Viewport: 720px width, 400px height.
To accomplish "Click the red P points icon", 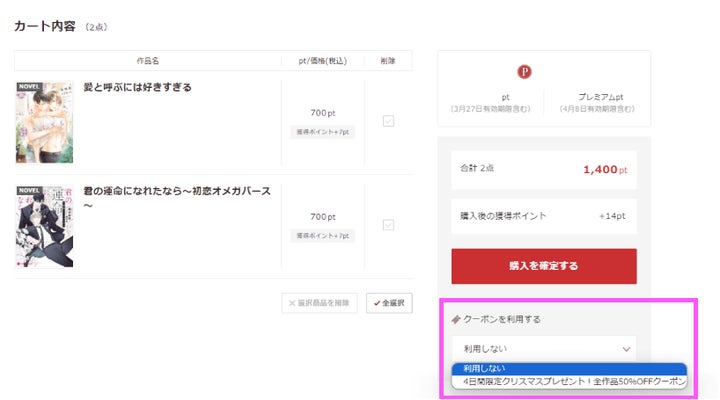I will [x=524, y=72].
